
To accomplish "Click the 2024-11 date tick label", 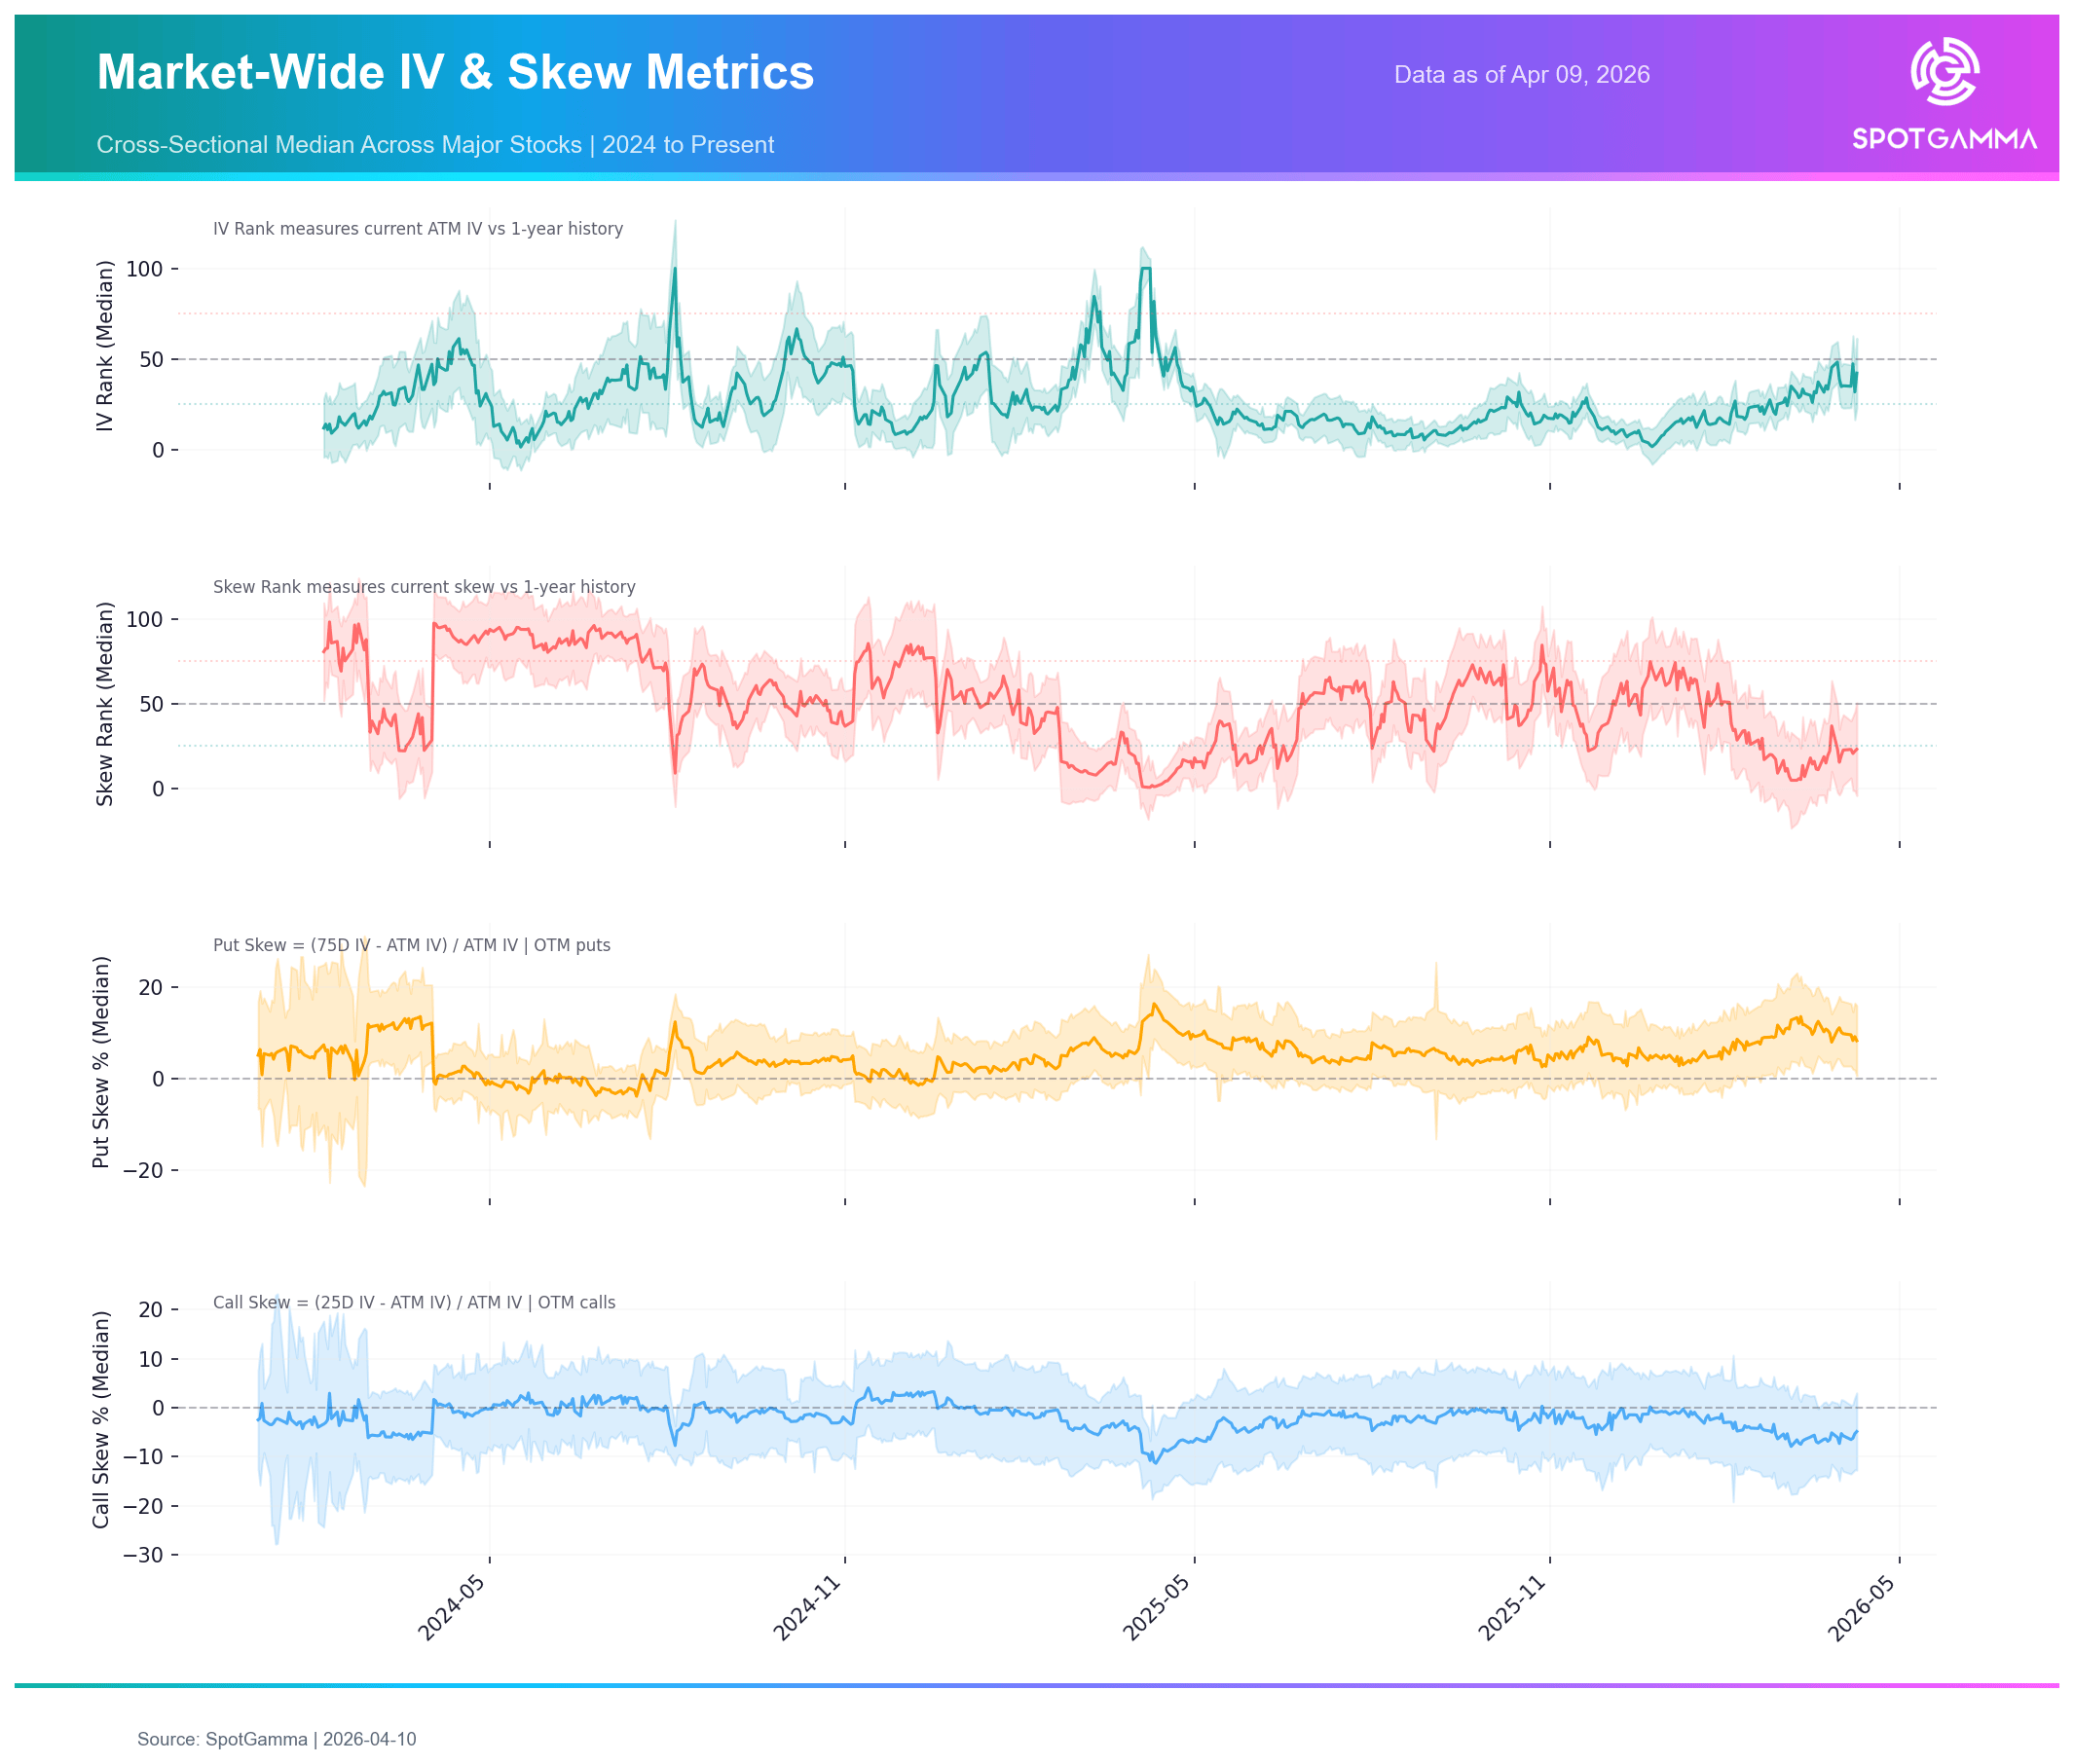I will pyautogui.click(x=808, y=1608).
